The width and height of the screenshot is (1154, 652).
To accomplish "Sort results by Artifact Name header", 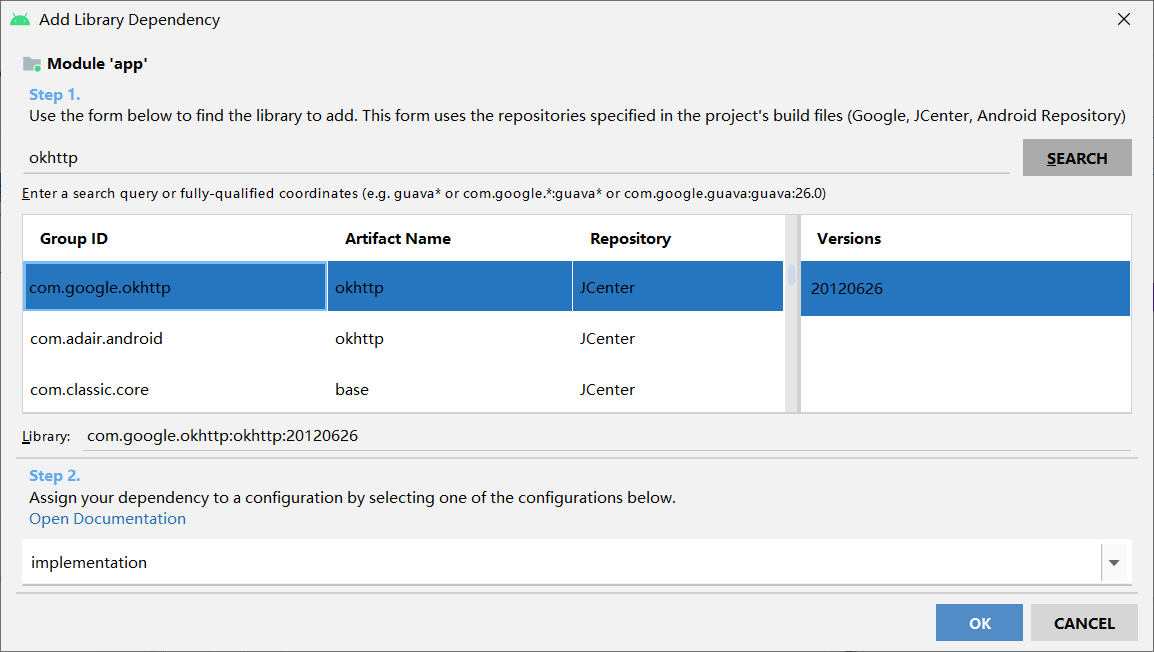I will pos(398,239).
